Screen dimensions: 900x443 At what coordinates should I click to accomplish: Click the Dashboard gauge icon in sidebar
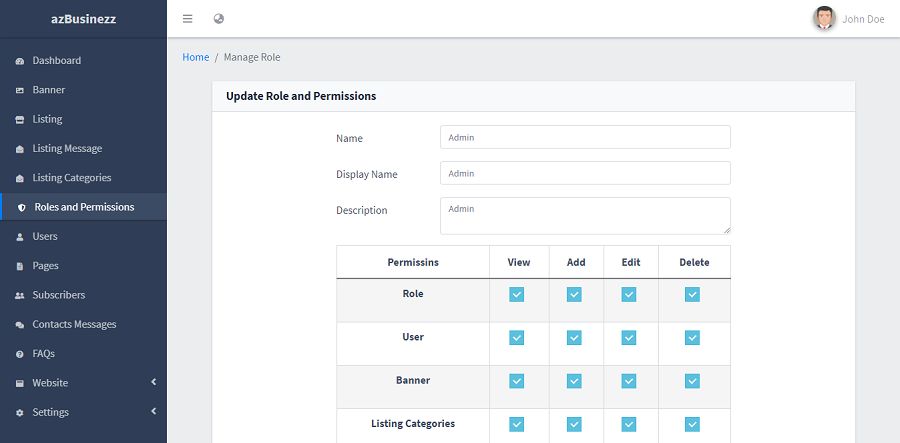[x=20, y=61]
